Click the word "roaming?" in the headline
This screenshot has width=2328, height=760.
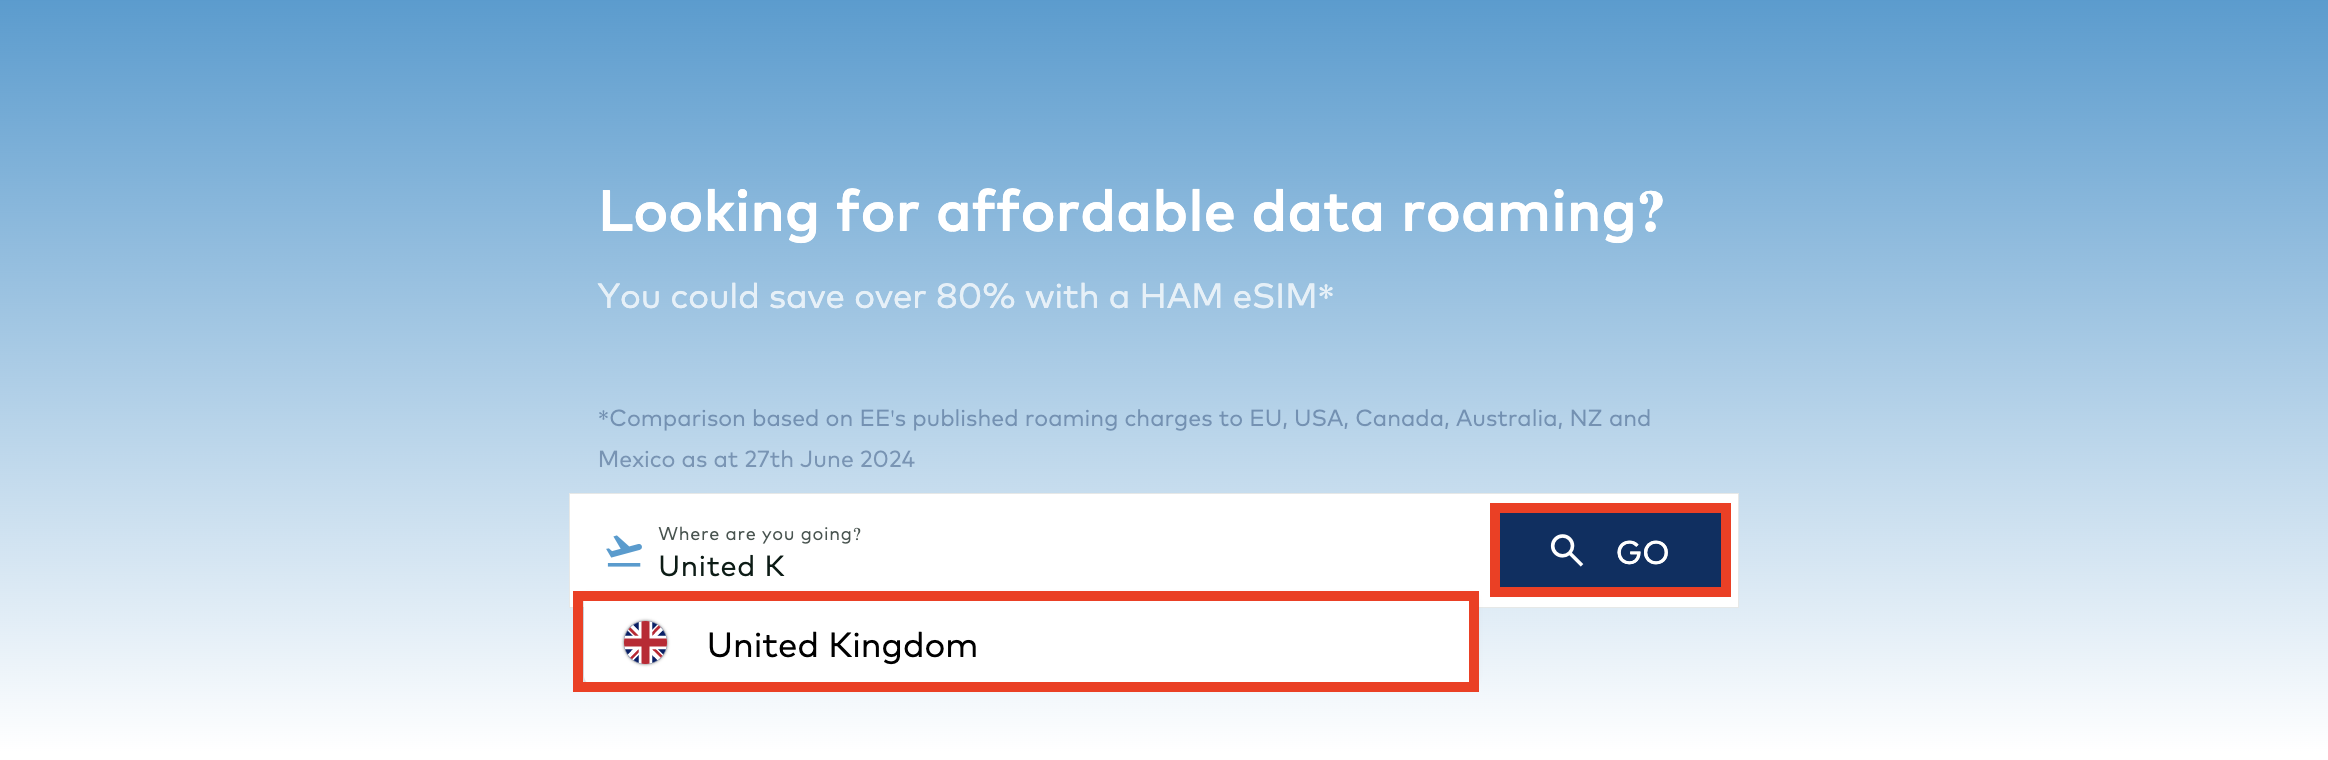[1532, 213]
